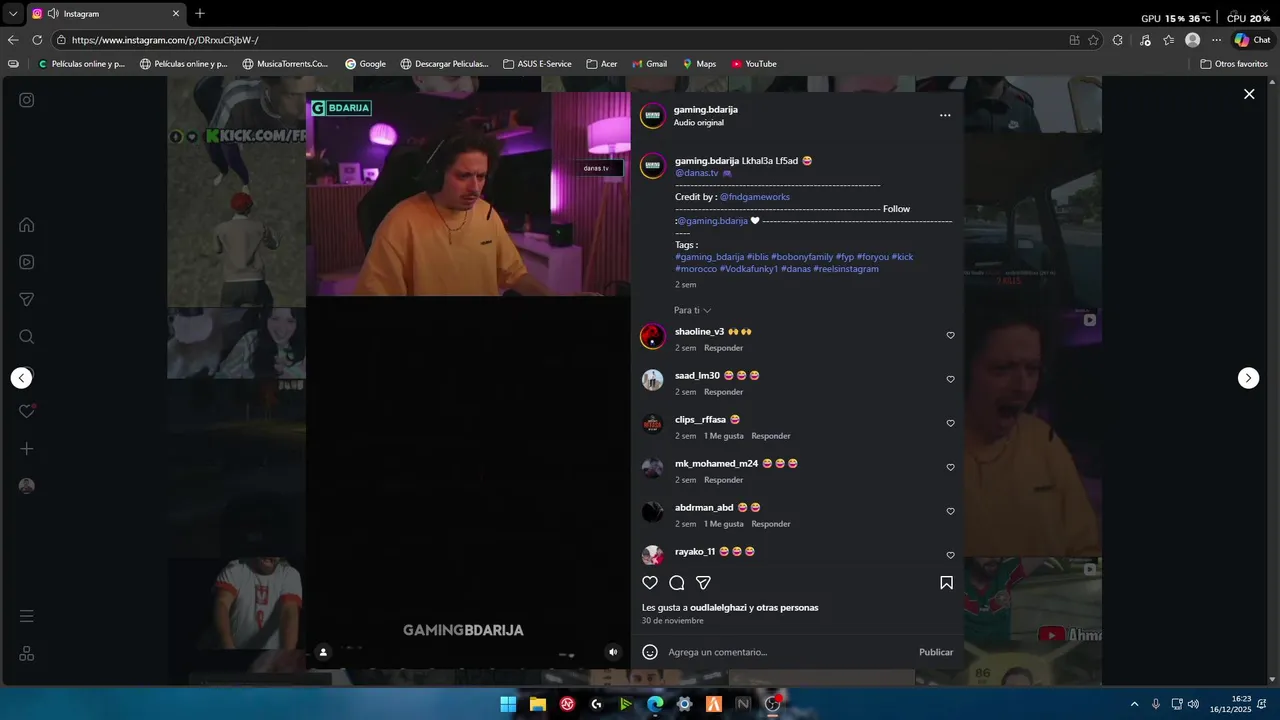Like mk_mohamed_m24's comment
The height and width of the screenshot is (720, 1280).
point(950,468)
